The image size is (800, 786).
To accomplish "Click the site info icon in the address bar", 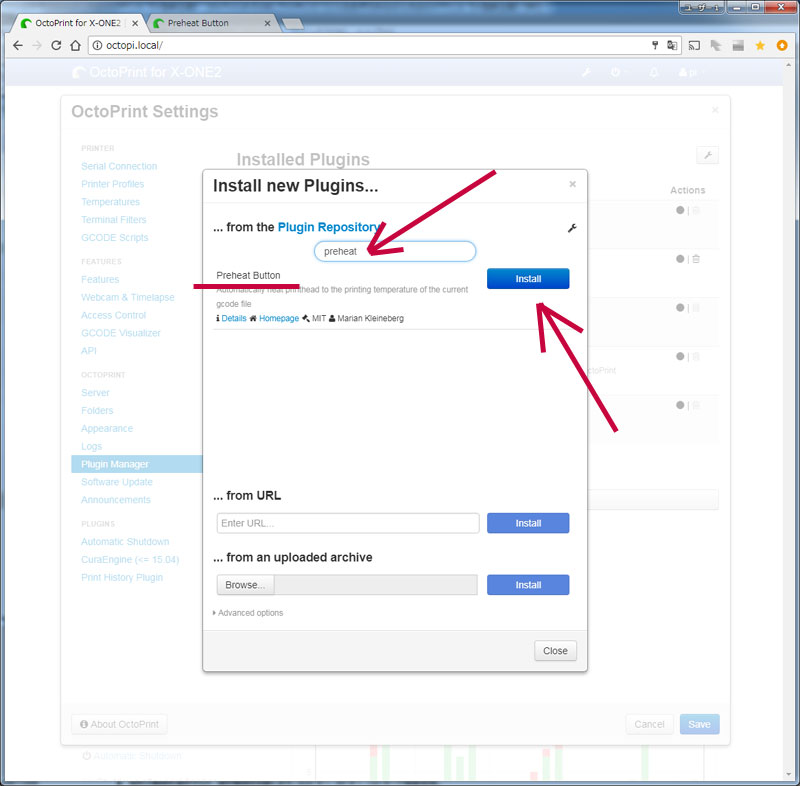I will point(97,45).
